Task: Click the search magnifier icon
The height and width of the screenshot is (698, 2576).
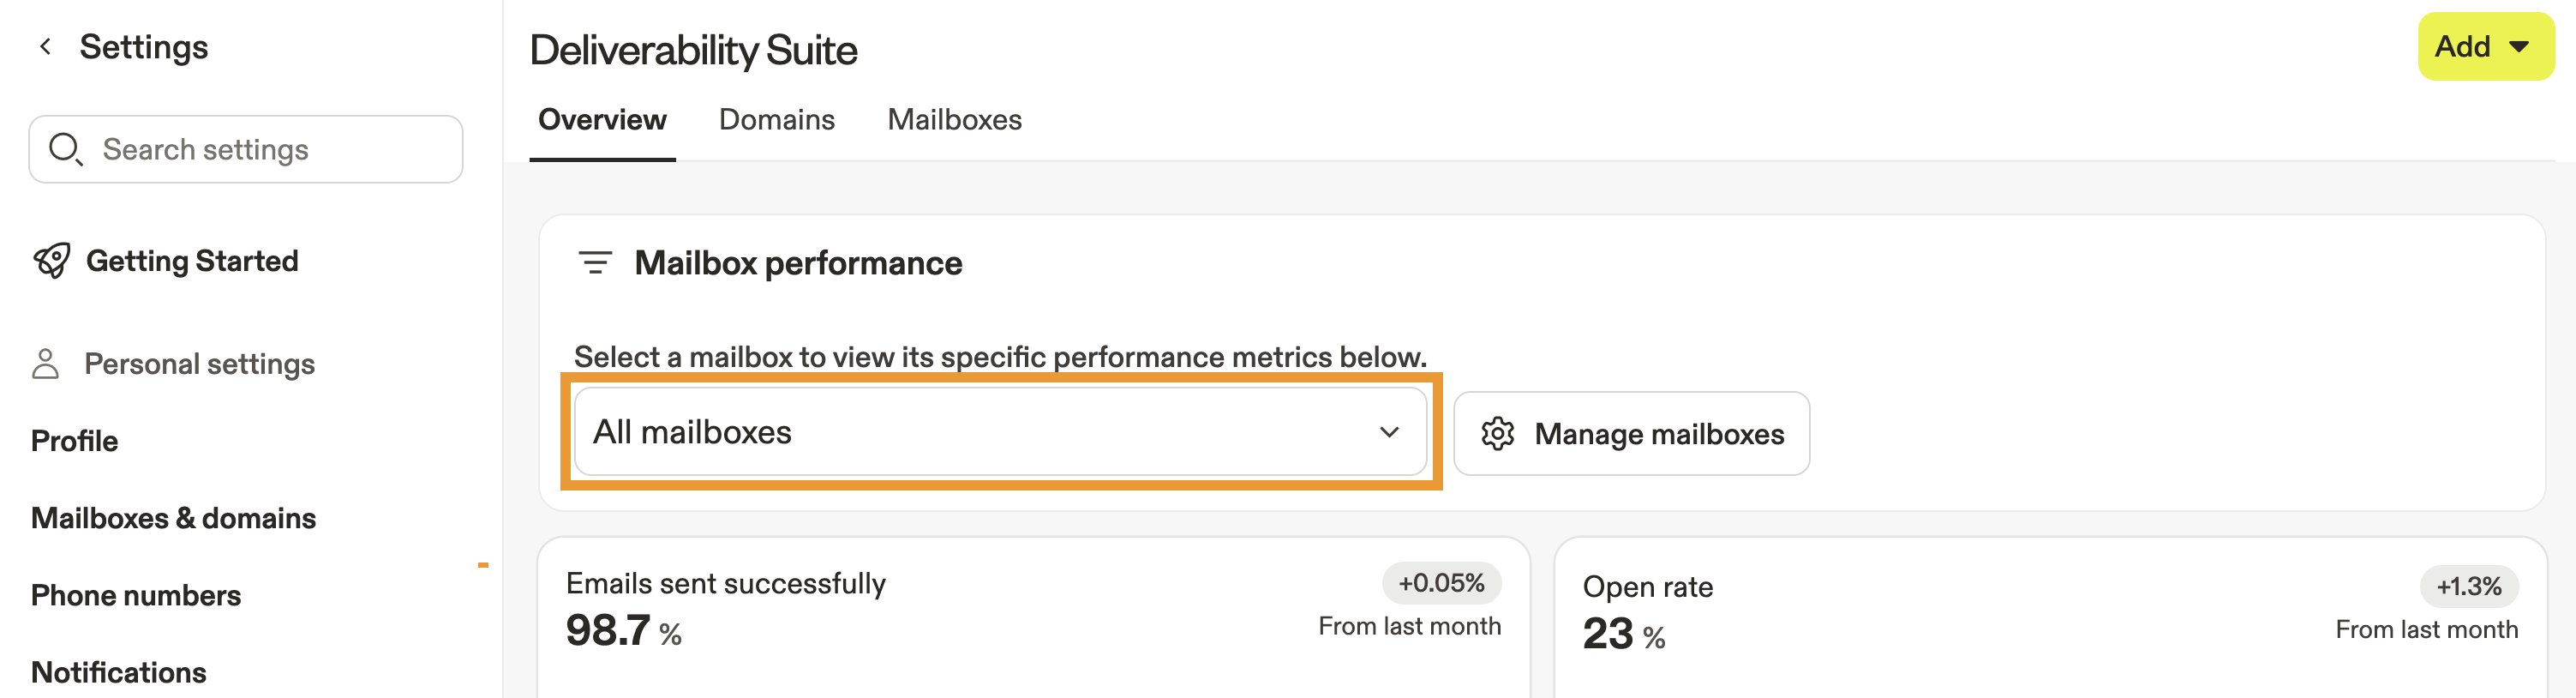Action: click(x=65, y=149)
